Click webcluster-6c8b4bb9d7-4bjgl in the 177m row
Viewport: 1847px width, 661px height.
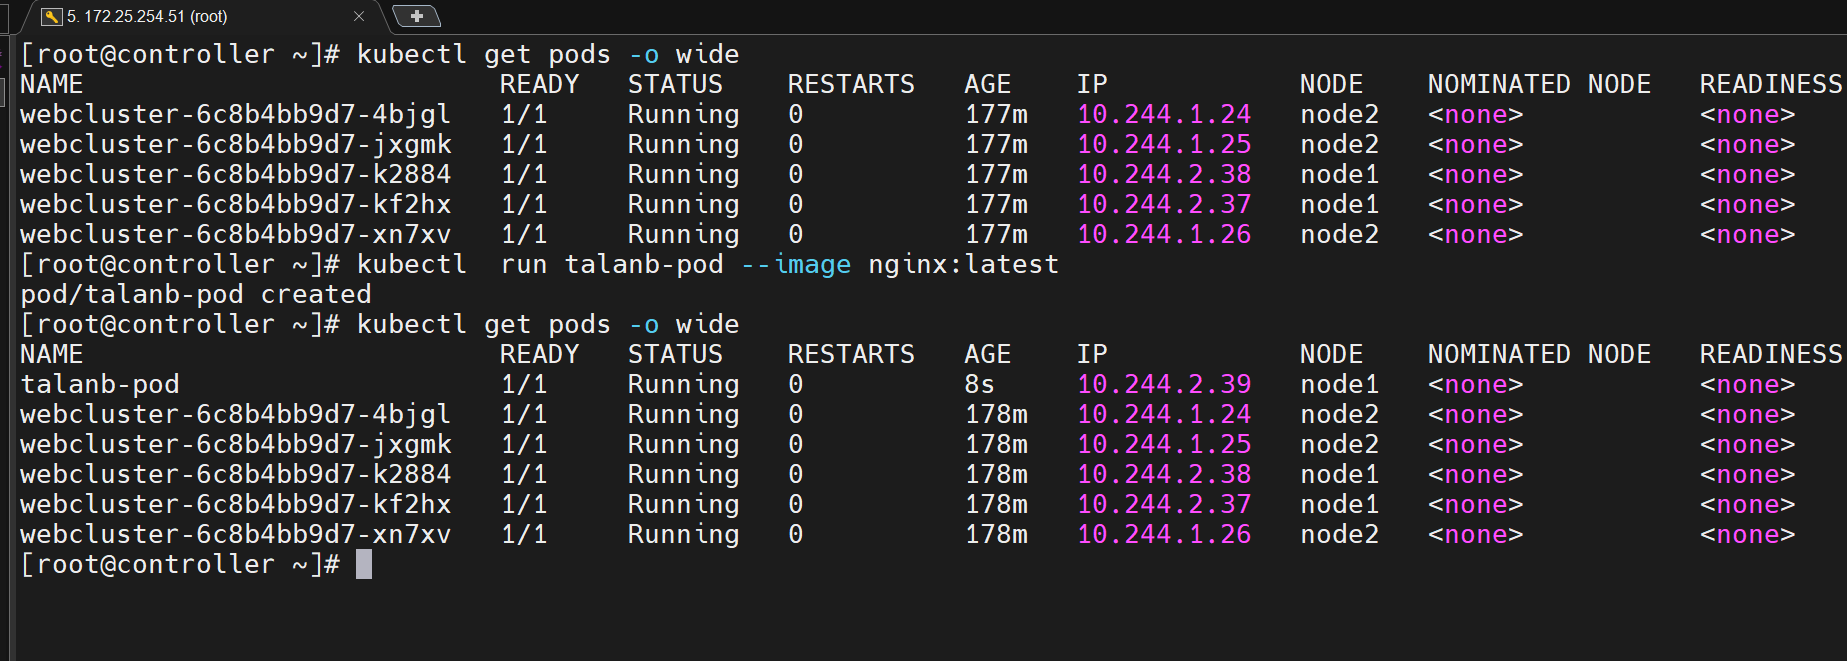tap(236, 114)
